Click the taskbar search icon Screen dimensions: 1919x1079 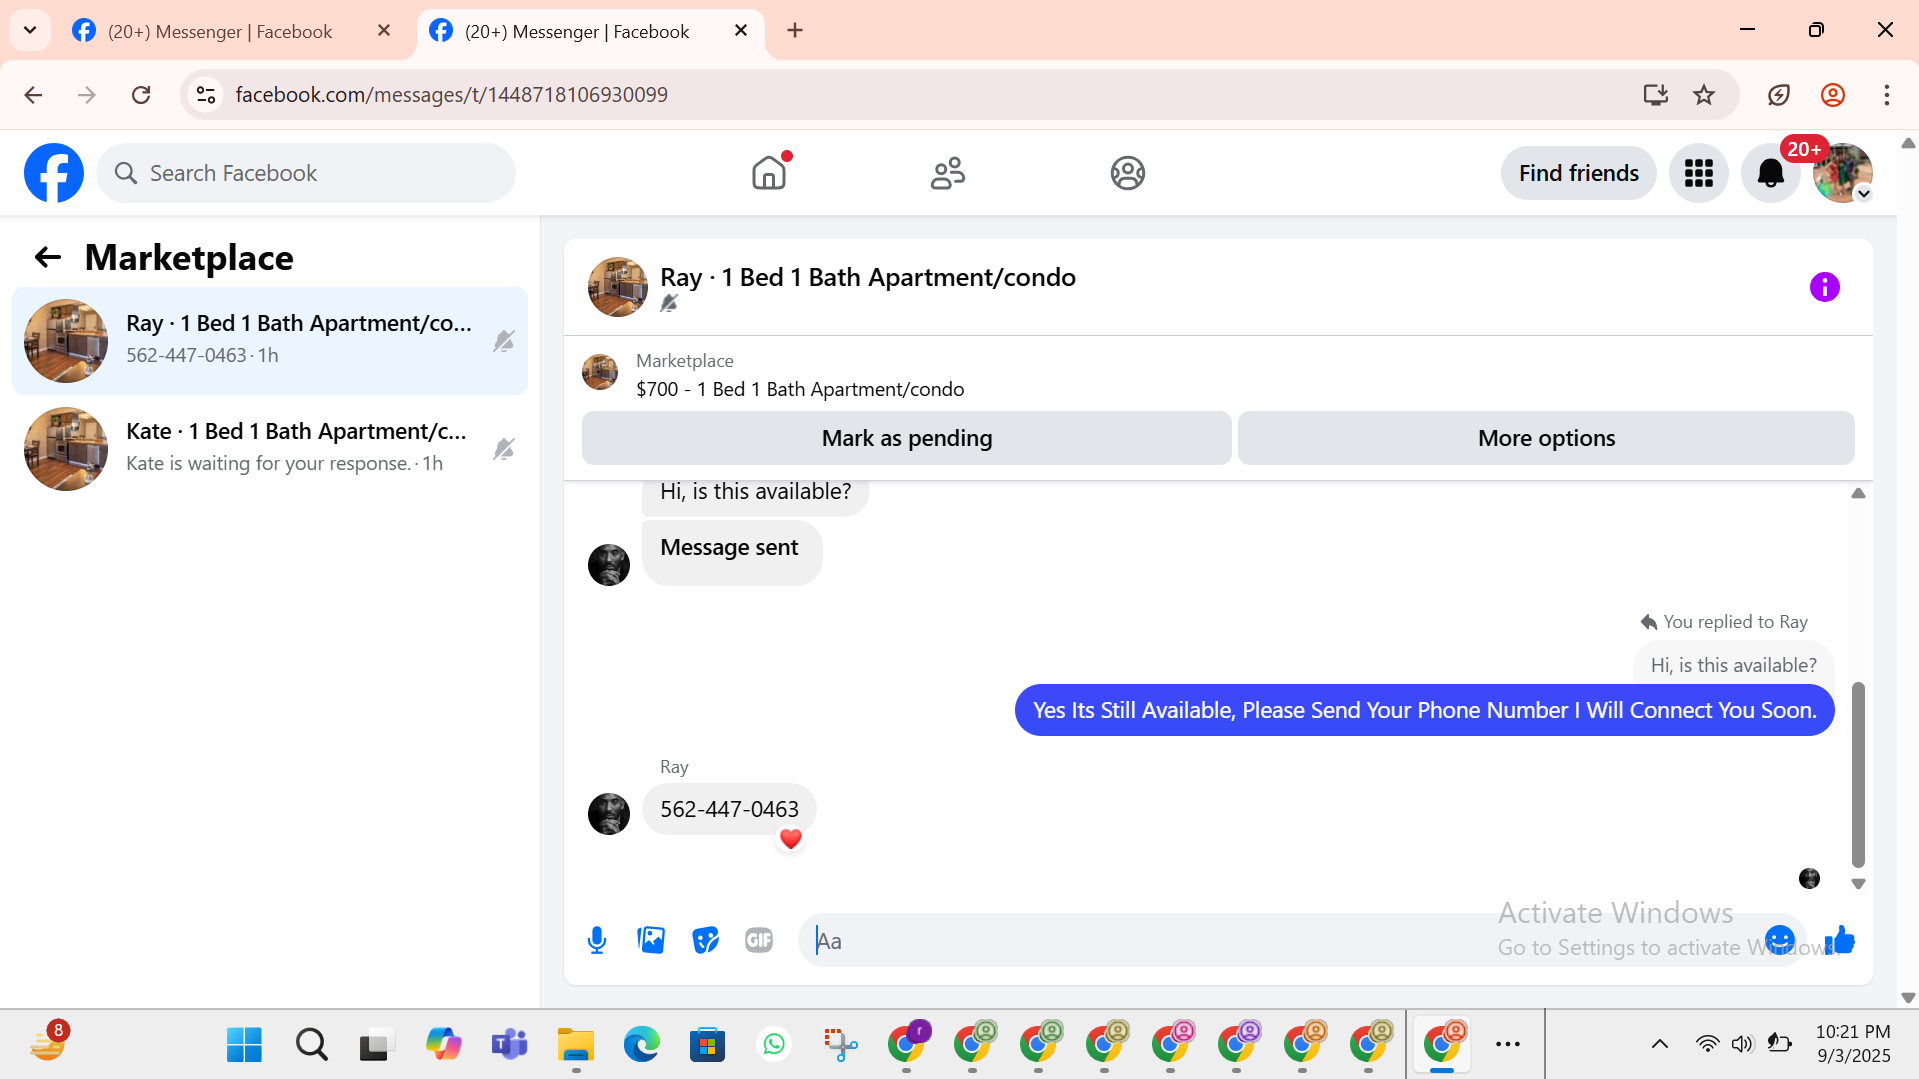tap(311, 1045)
